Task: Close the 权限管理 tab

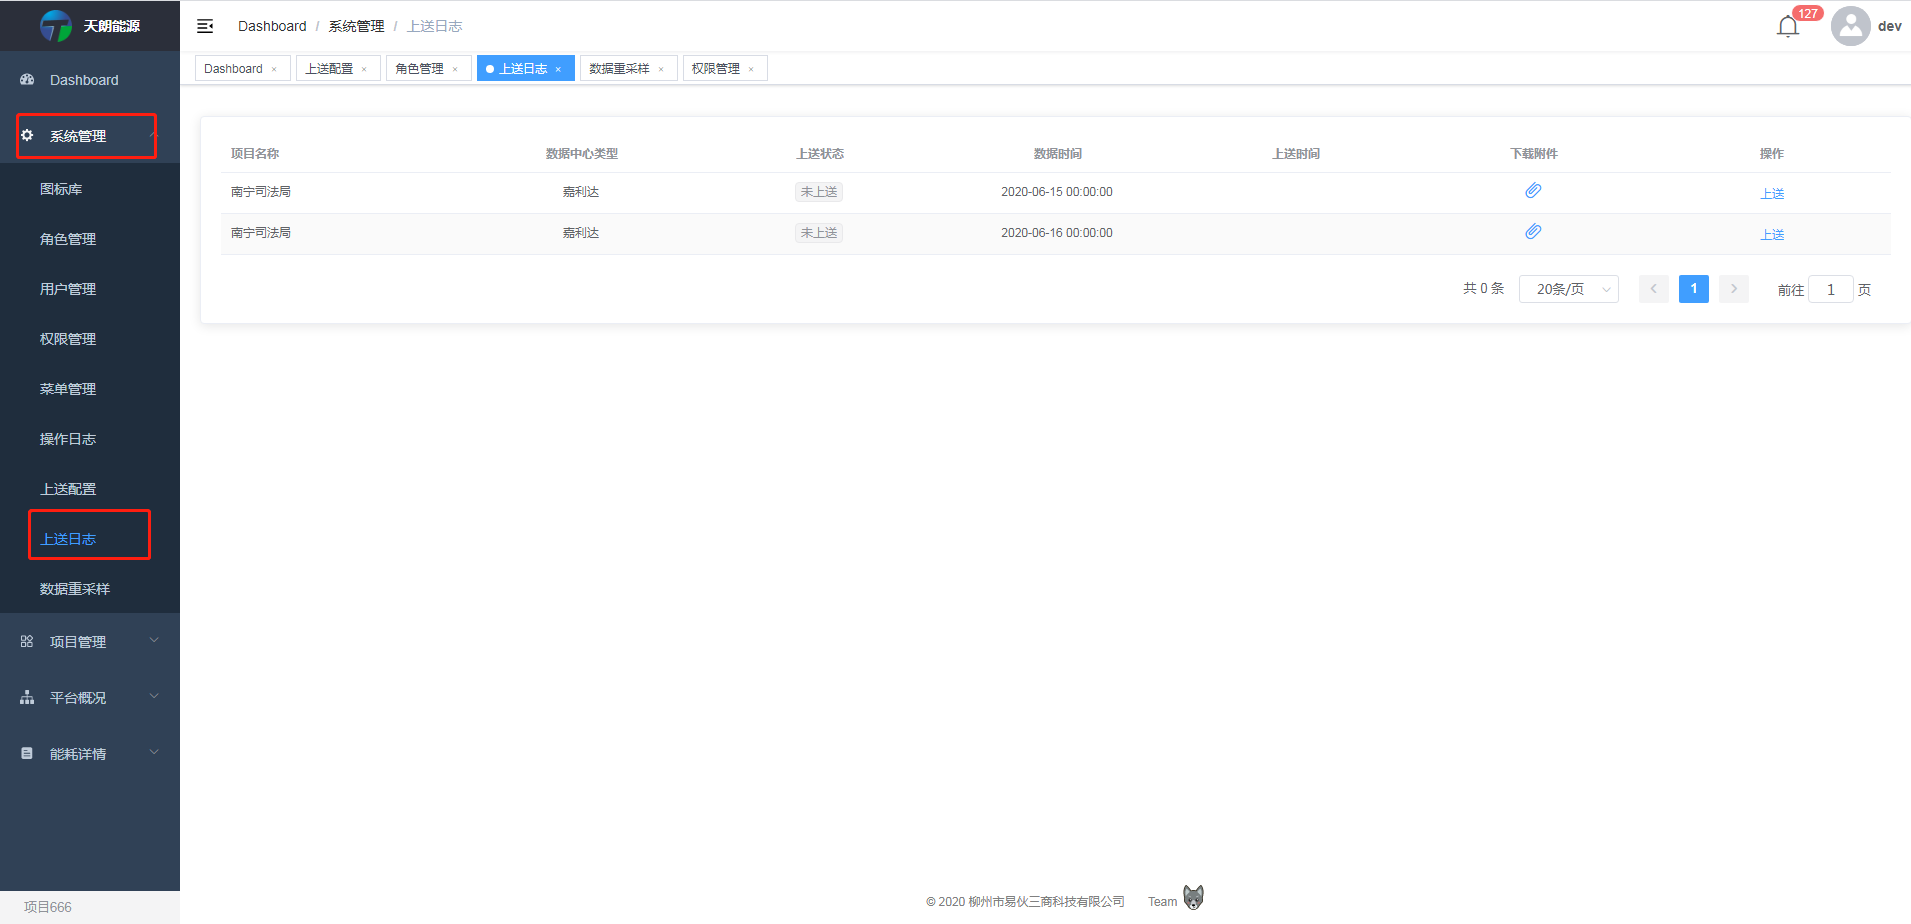Action: (751, 69)
